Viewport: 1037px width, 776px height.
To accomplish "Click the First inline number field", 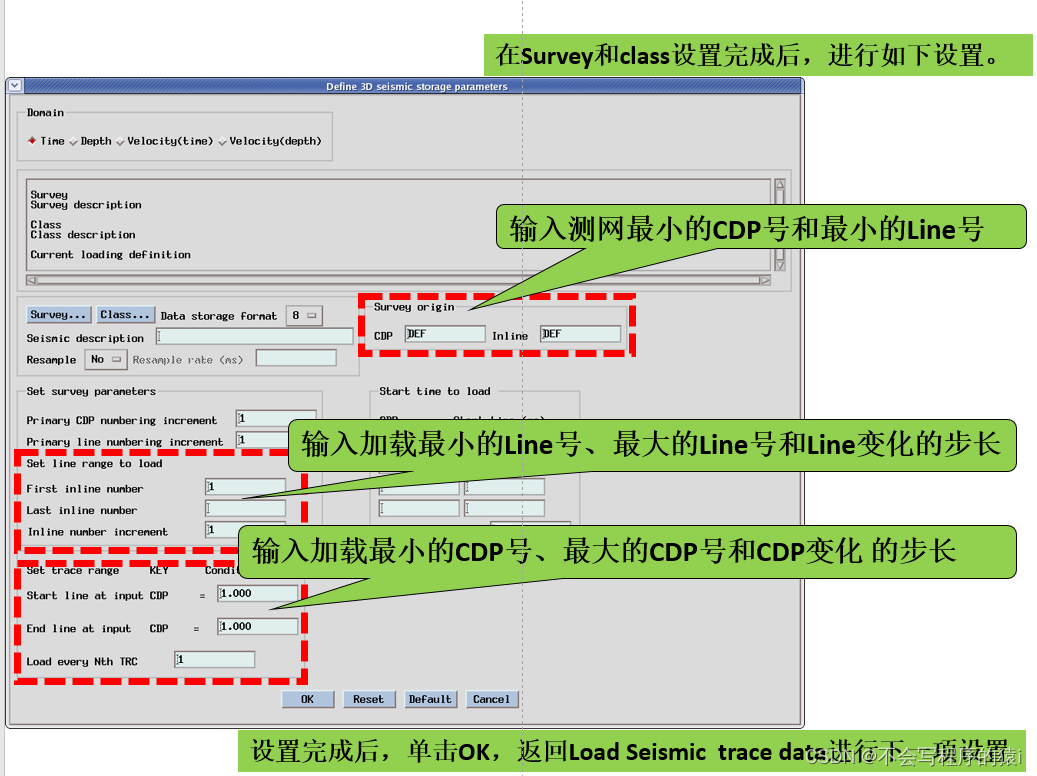I will click(x=245, y=486).
